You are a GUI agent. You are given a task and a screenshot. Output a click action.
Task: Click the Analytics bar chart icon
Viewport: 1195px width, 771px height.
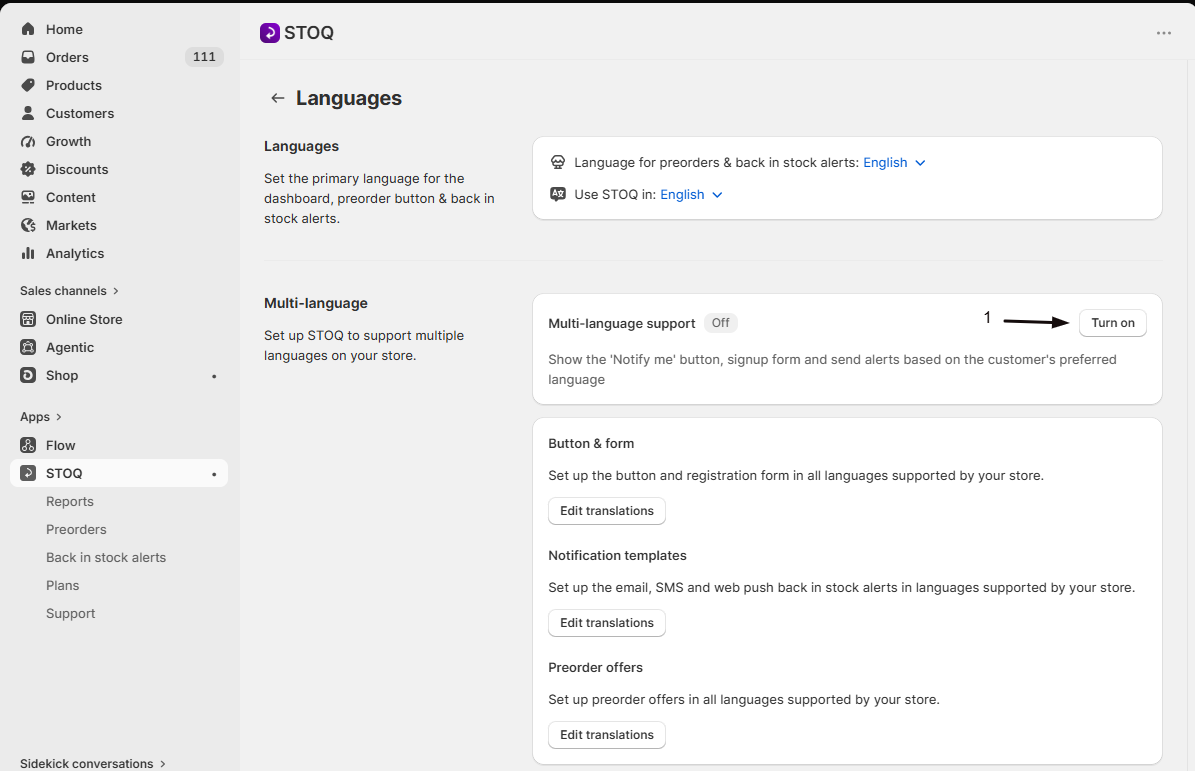(x=28, y=253)
